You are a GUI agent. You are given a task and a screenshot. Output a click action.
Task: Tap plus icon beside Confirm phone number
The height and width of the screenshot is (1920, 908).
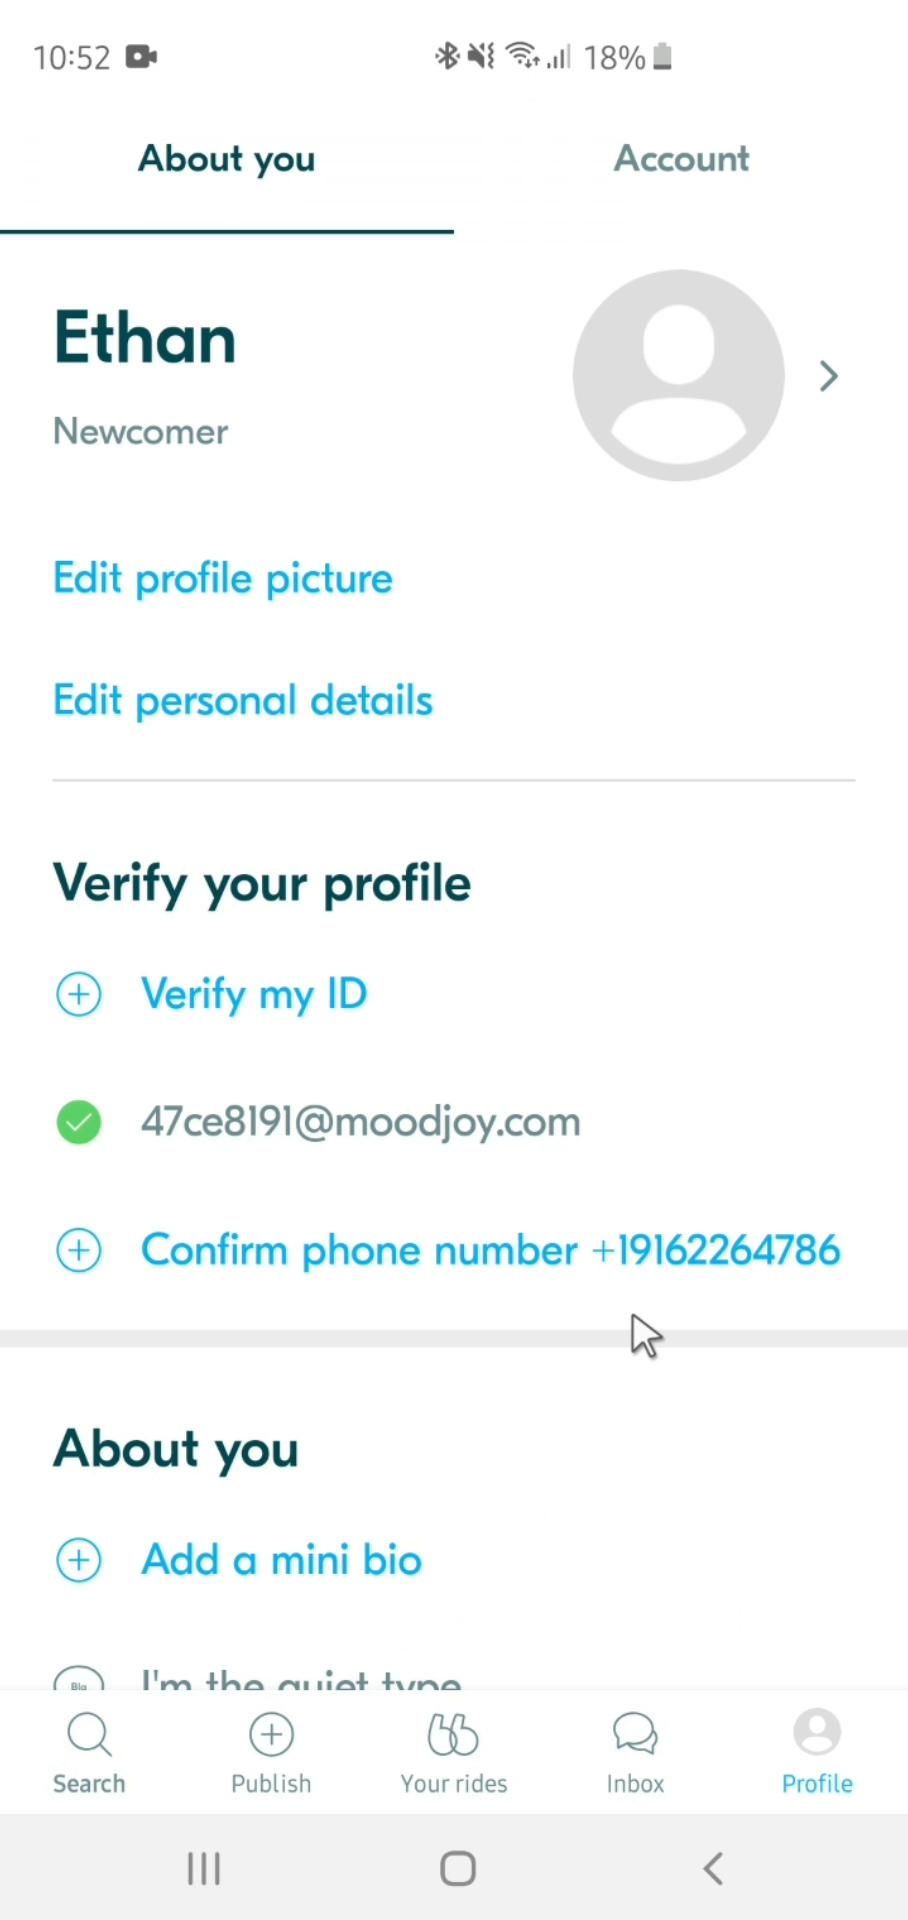tap(79, 1250)
